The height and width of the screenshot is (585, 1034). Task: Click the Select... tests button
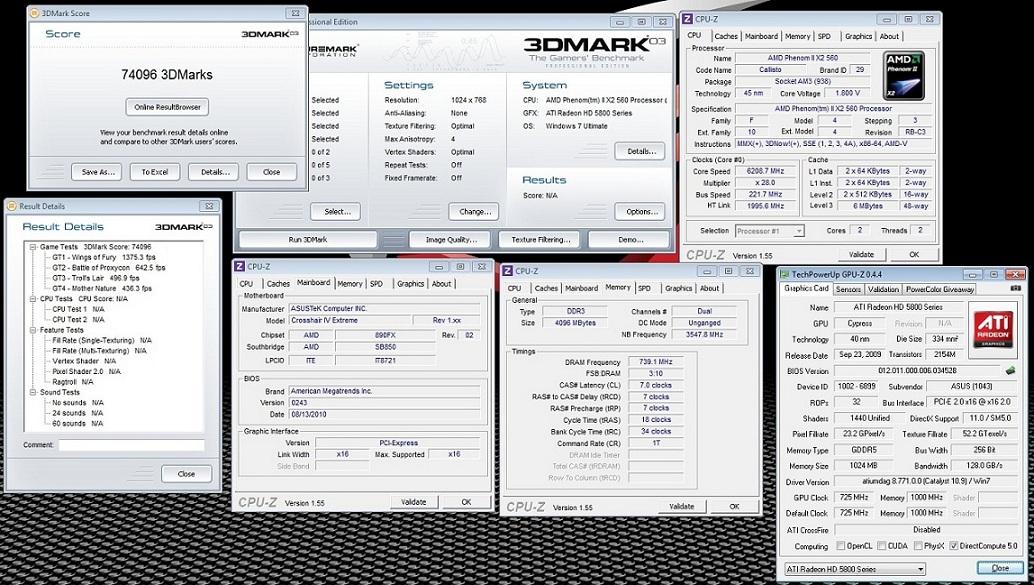(336, 212)
